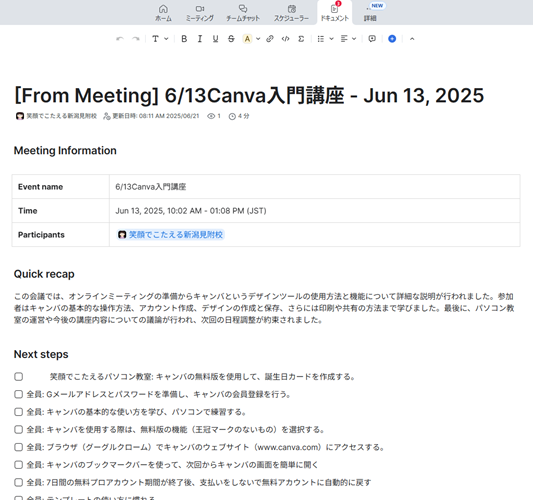Toggle Italic formatting

pyautogui.click(x=200, y=39)
